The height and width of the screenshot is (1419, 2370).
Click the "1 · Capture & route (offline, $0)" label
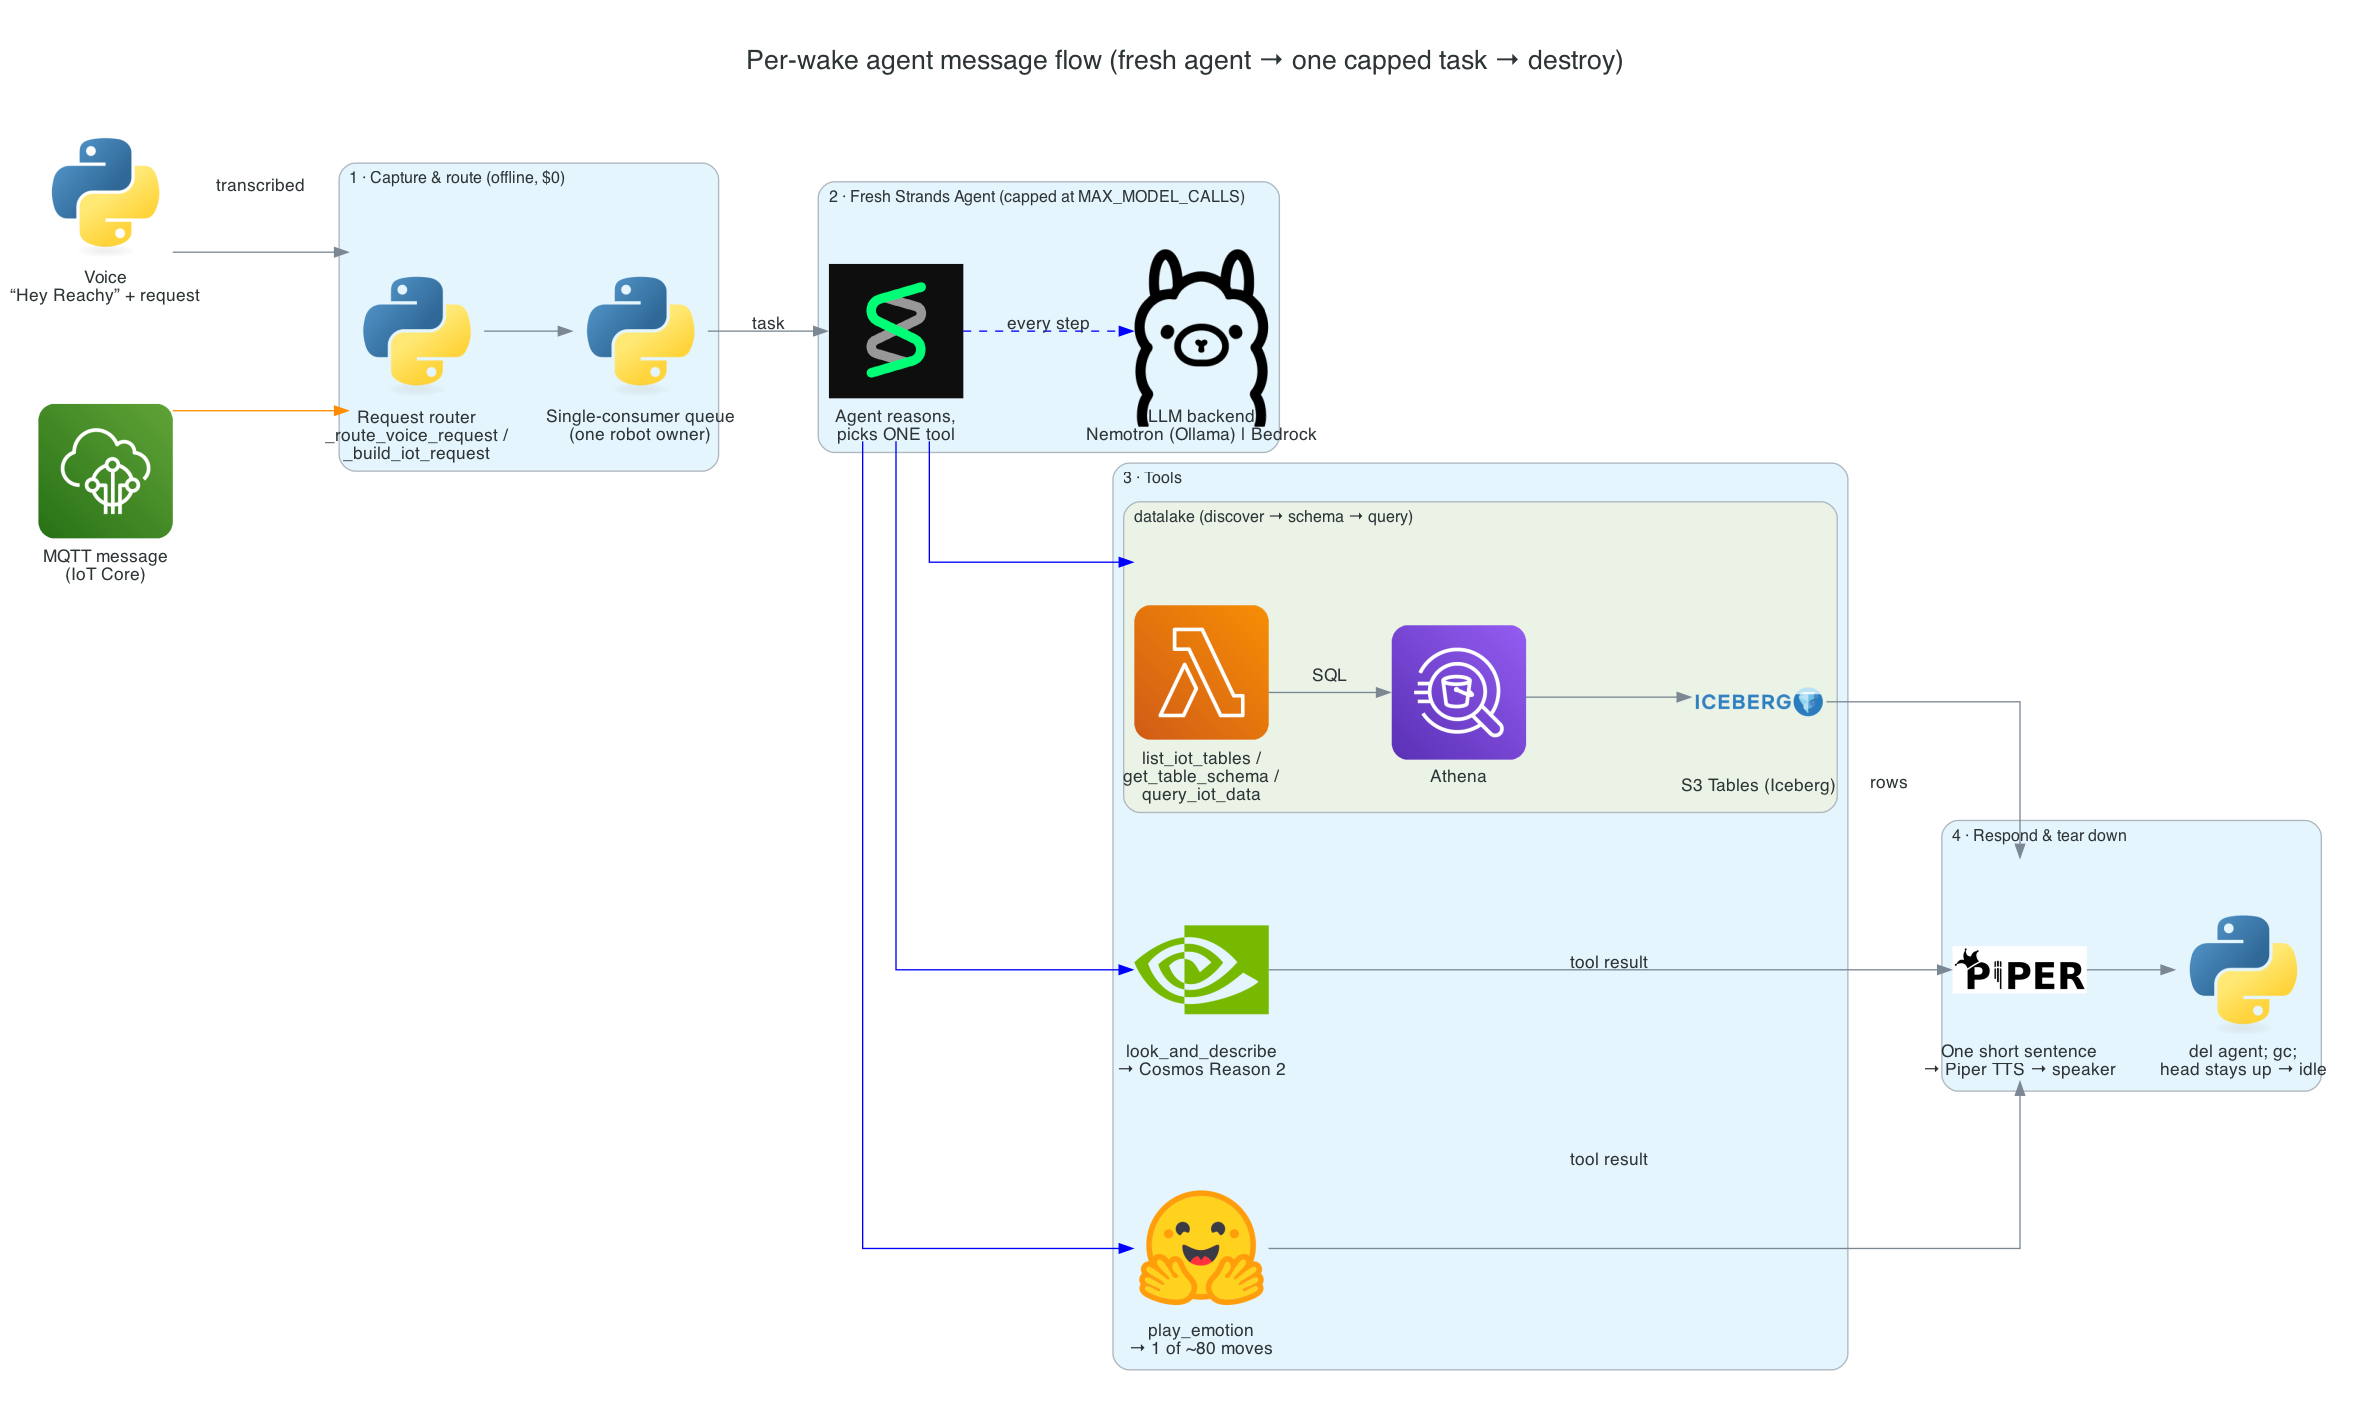(x=457, y=177)
